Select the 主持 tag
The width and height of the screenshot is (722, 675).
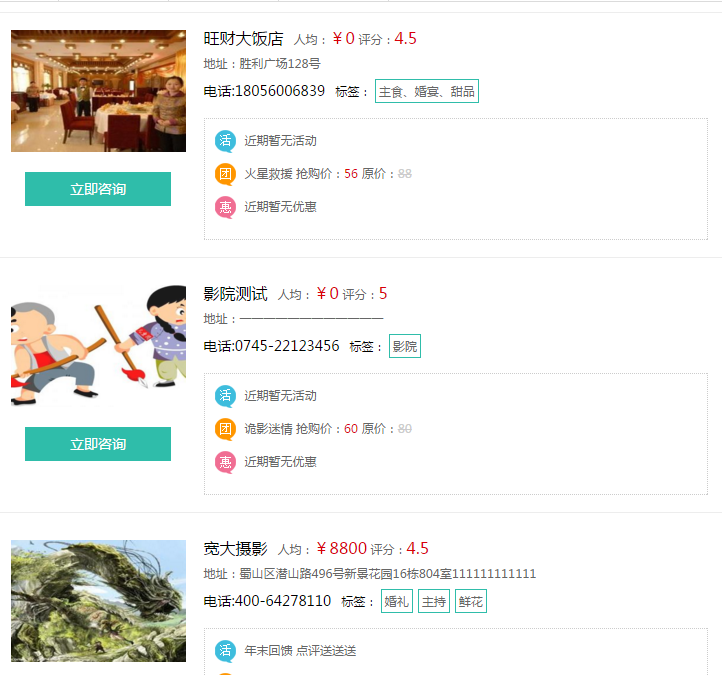click(434, 601)
